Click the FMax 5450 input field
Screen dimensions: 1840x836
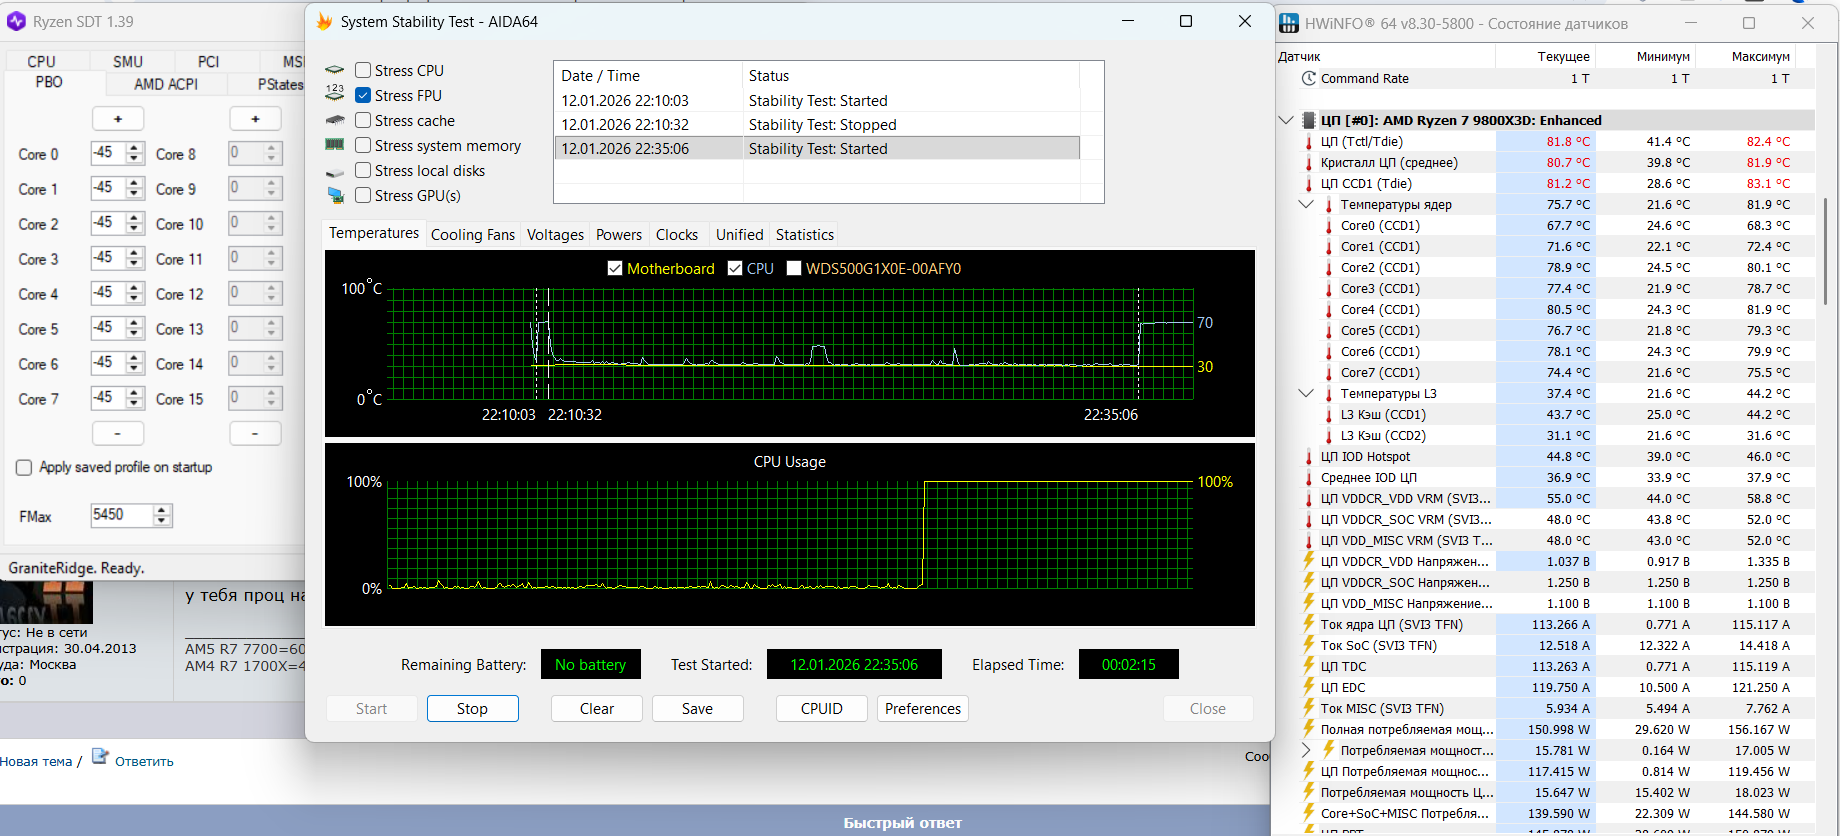[122, 515]
